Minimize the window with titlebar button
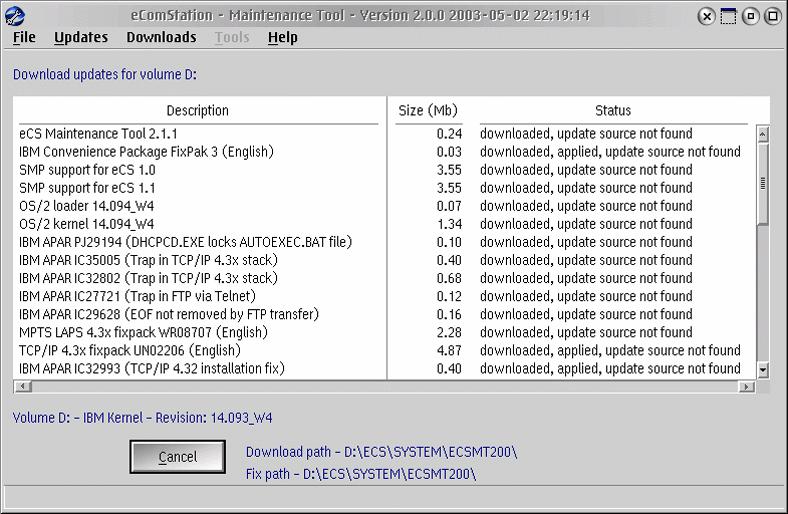This screenshot has width=788, height=514. (x=750, y=17)
